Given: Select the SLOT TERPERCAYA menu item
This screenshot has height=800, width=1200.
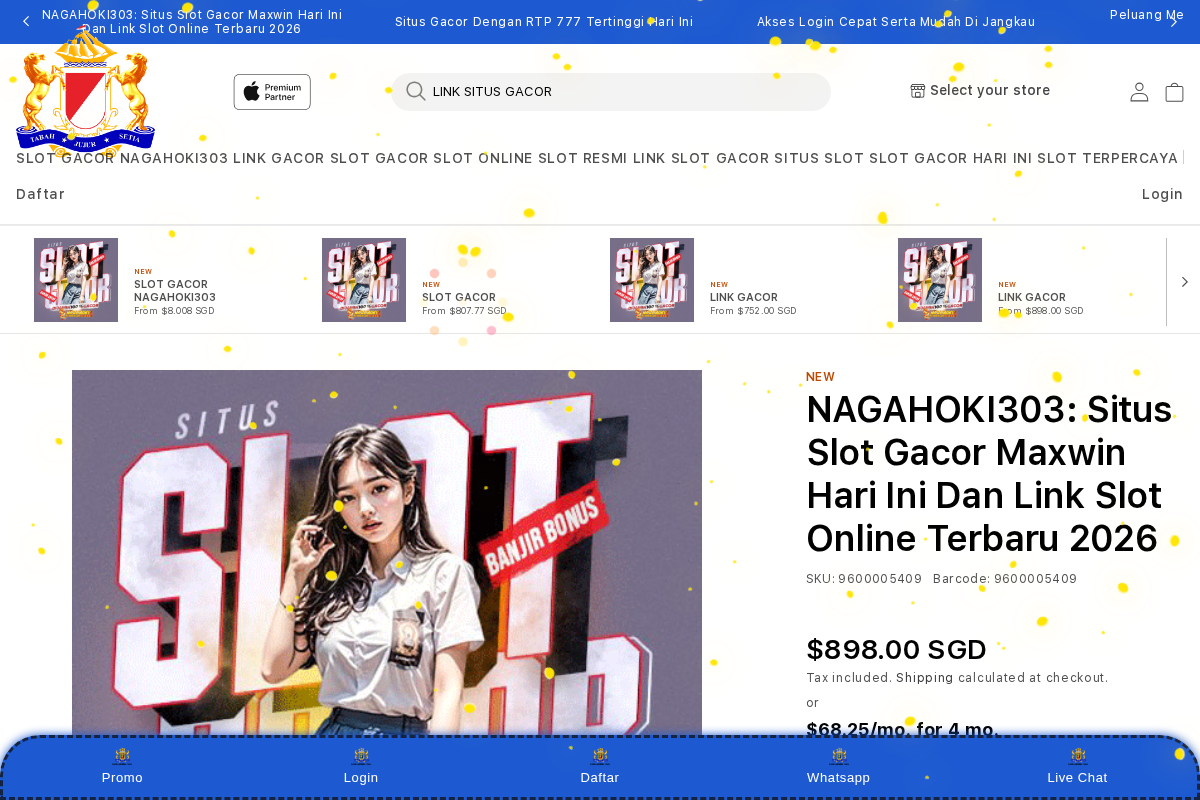Looking at the screenshot, I should 1104,158.
